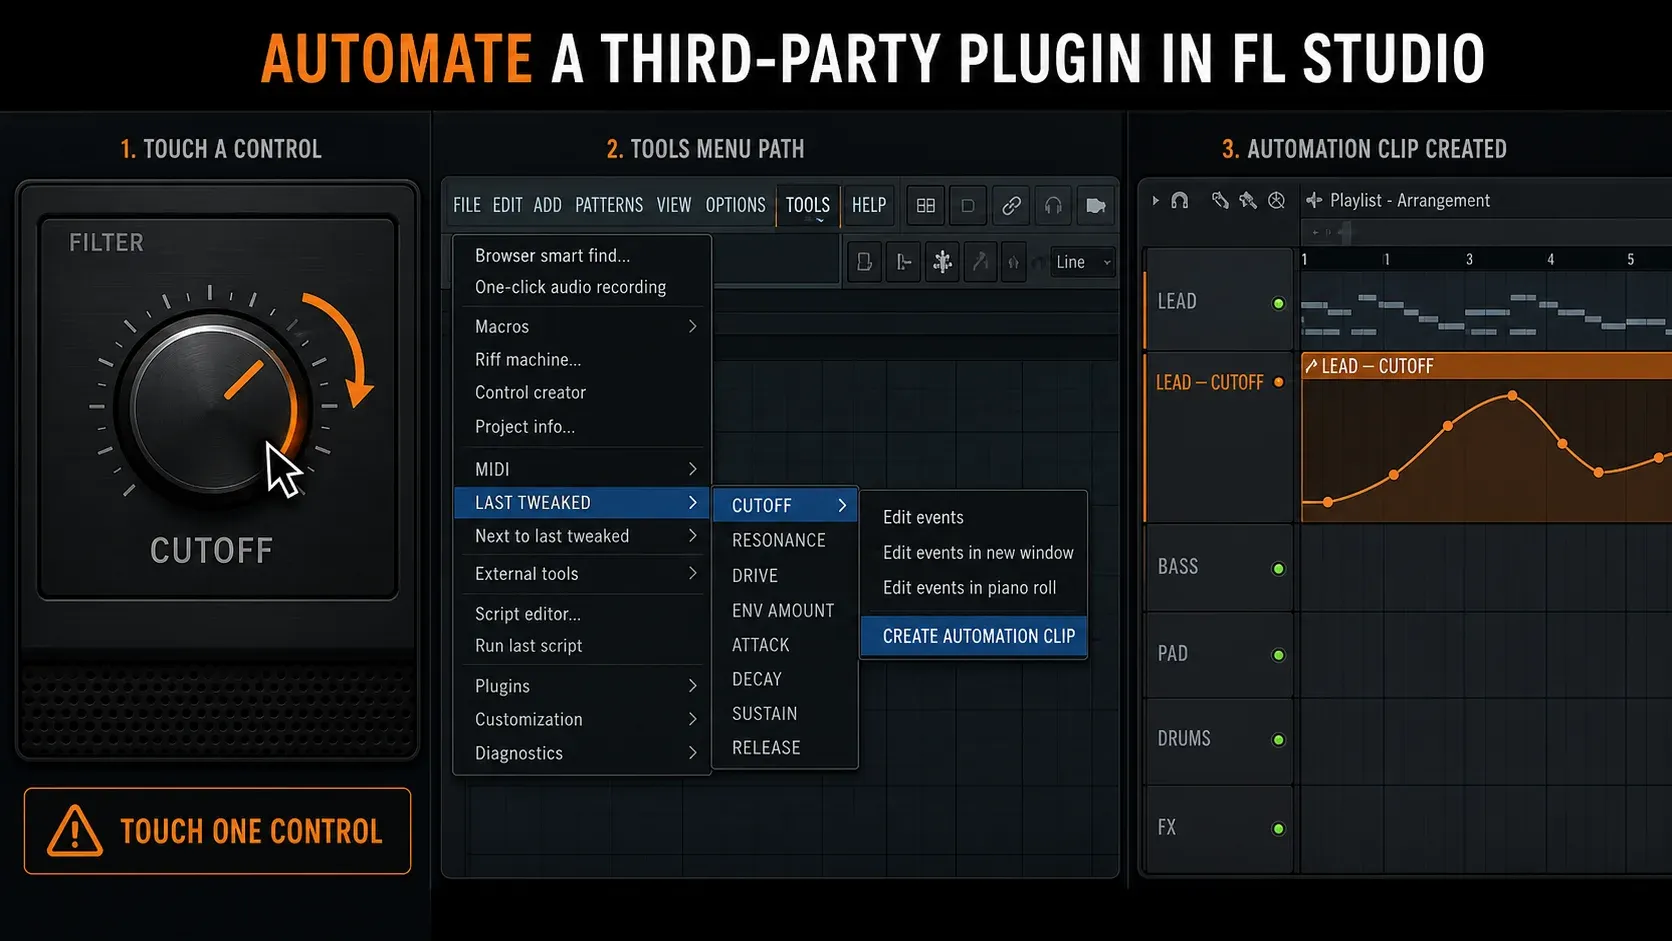Click the playlist menu arrow icon

pos(1155,200)
